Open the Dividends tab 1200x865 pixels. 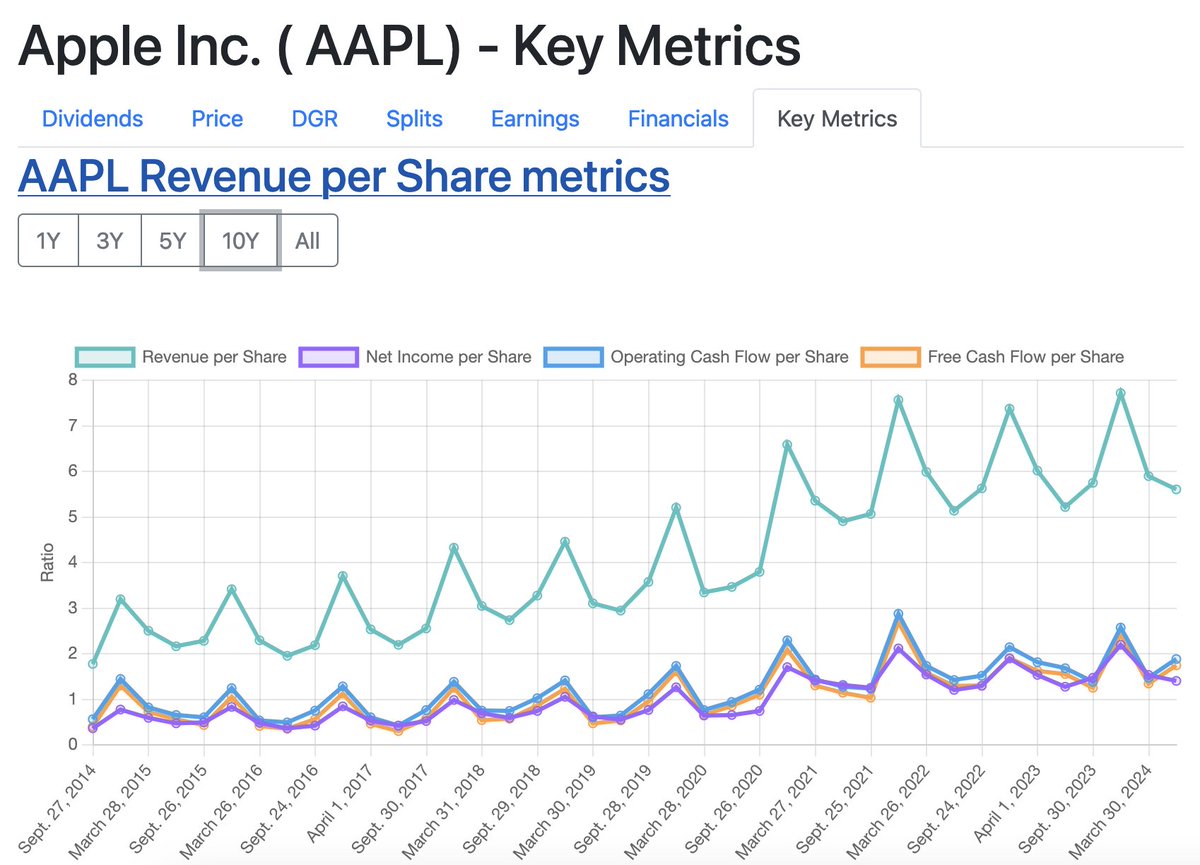pos(92,119)
